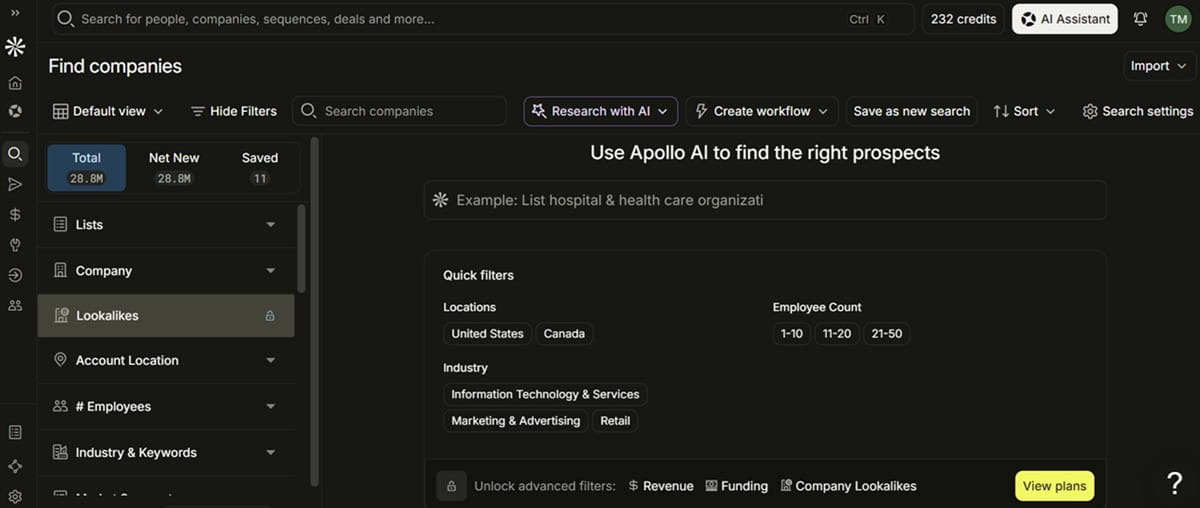Viewport: 1200px width, 508px height.
Task: Open the circled-arrow icon in sidebar
Action: 15,275
